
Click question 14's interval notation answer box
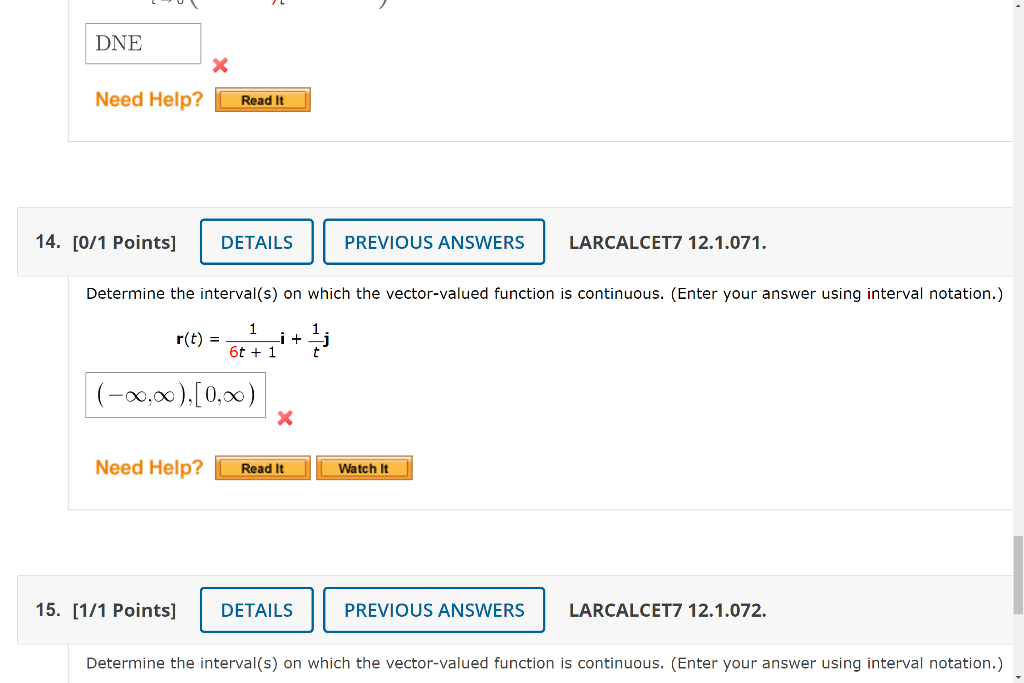pyautogui.click(x=175, y=394)
